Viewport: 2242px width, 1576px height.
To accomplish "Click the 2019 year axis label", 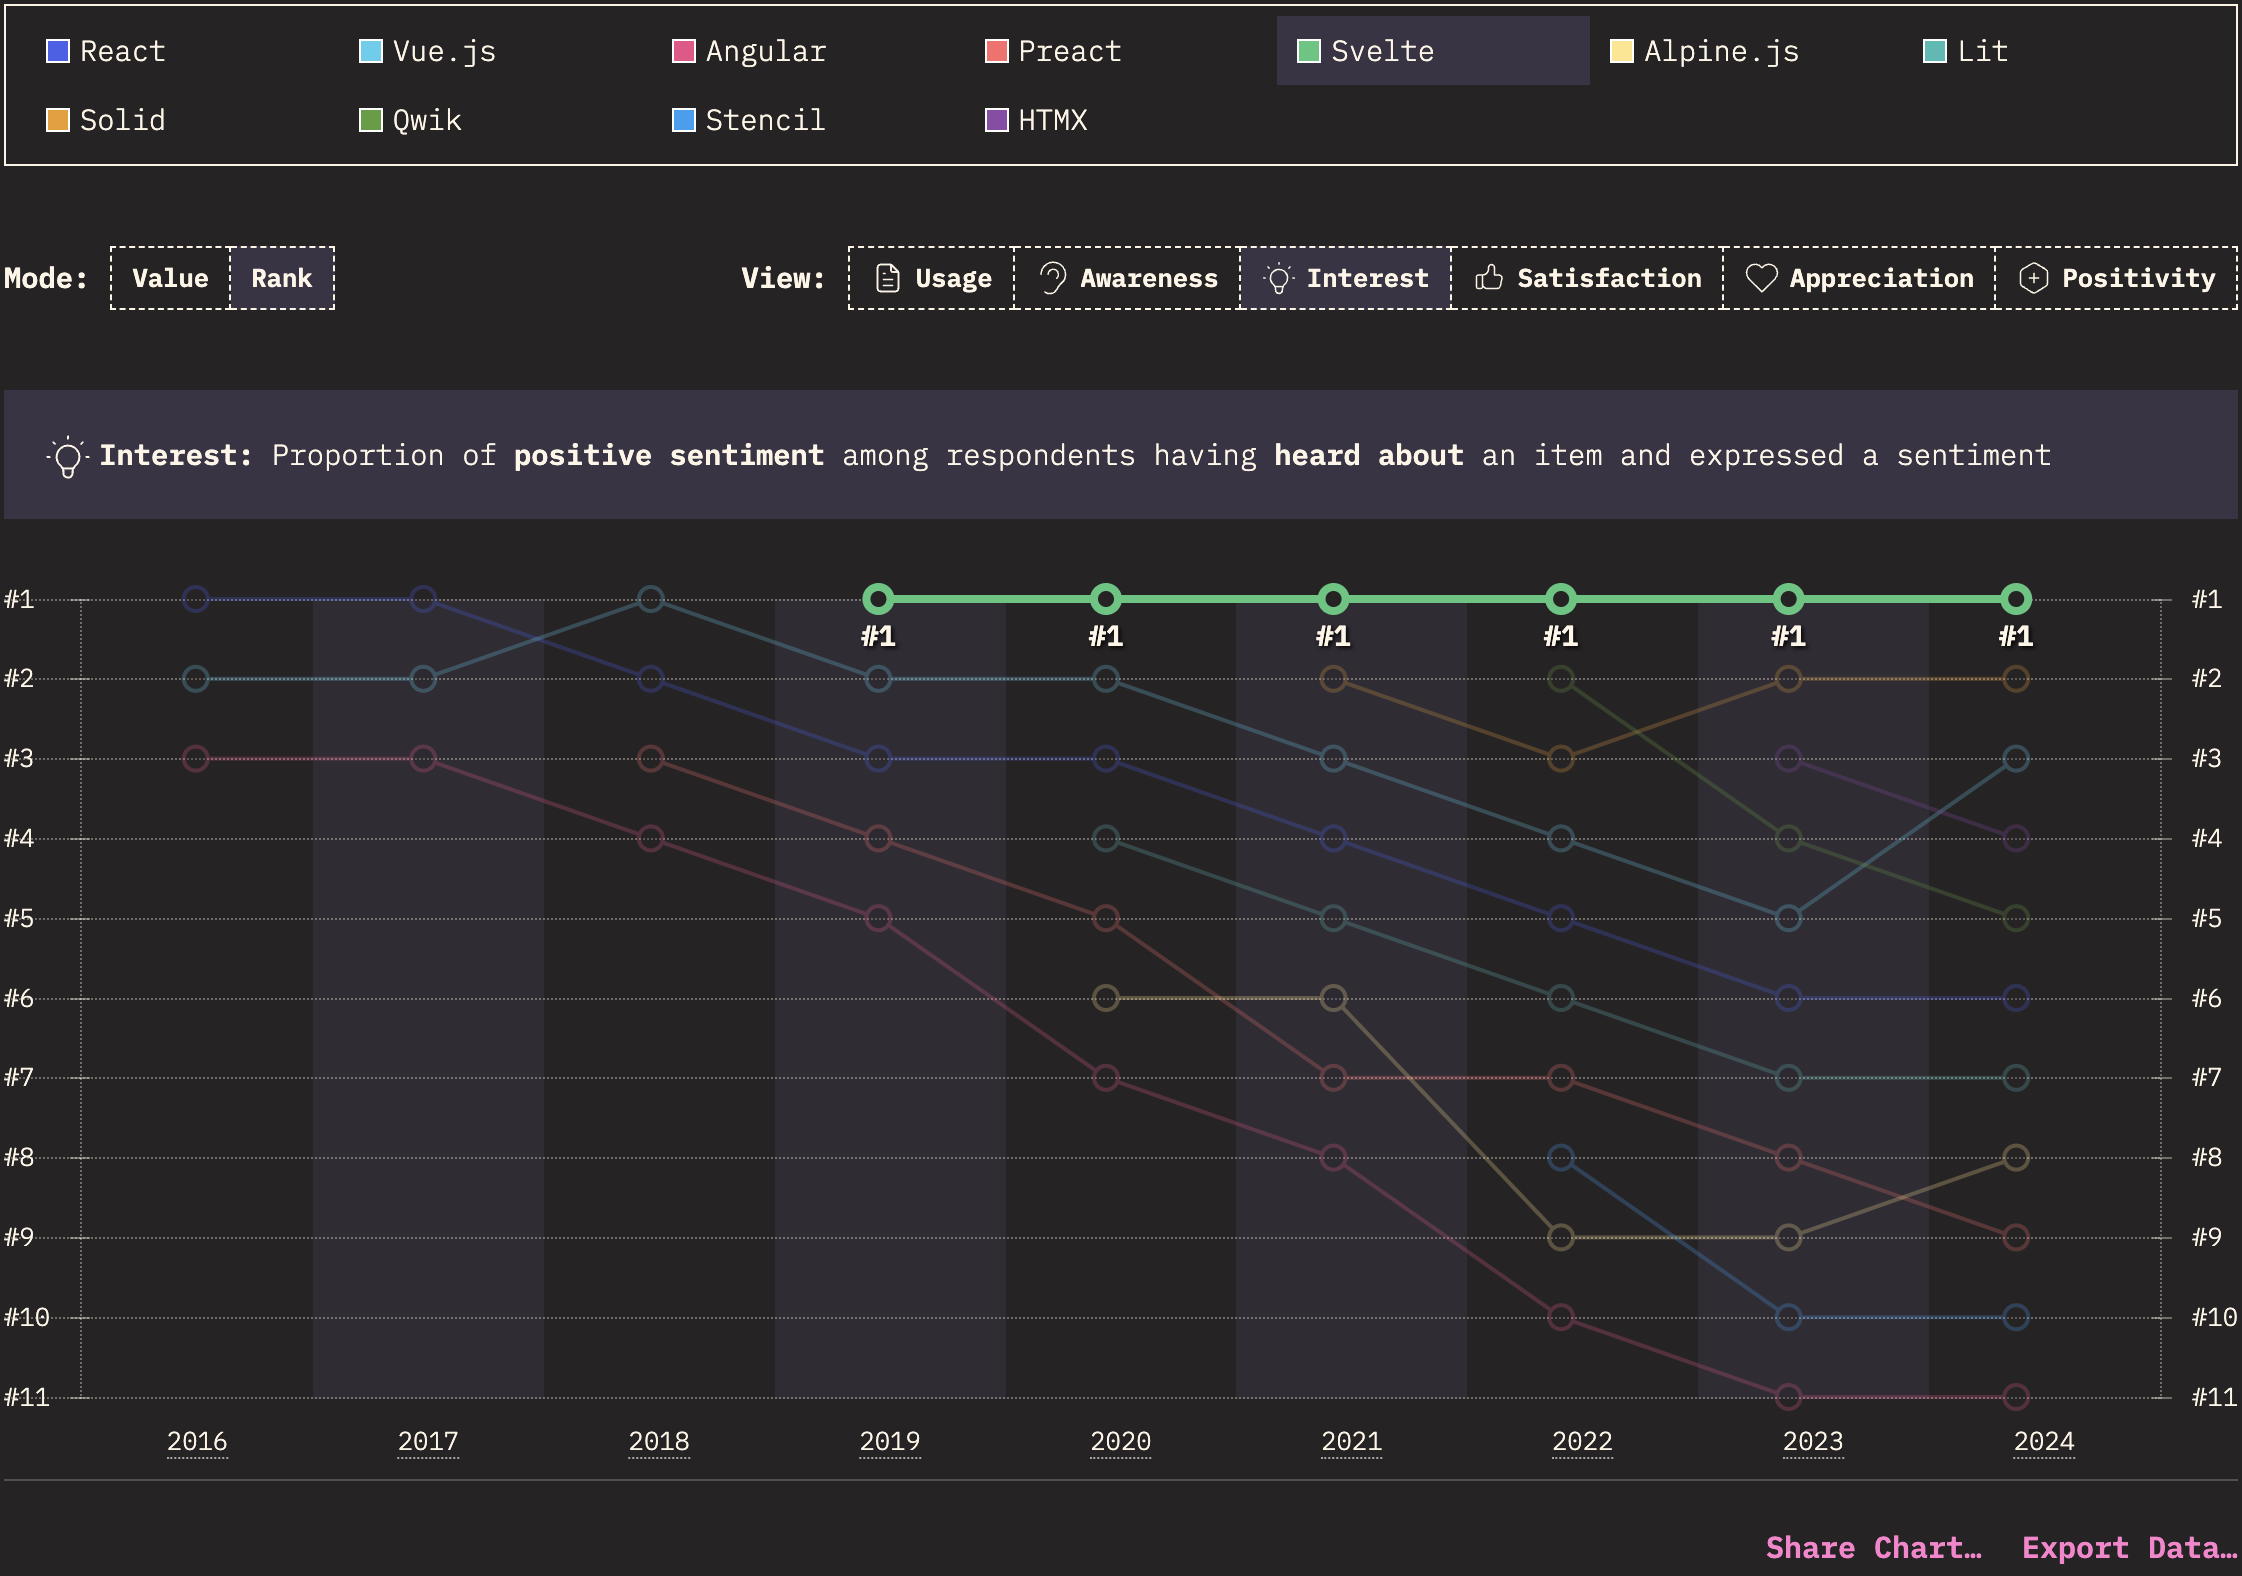I will click(890, 1441).
